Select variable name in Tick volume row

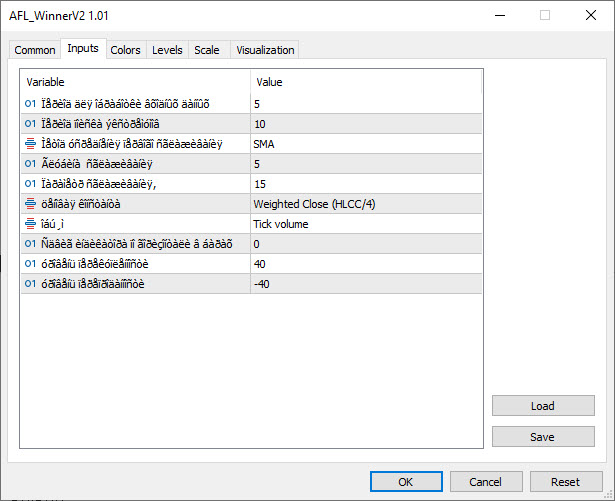(52, 224)
